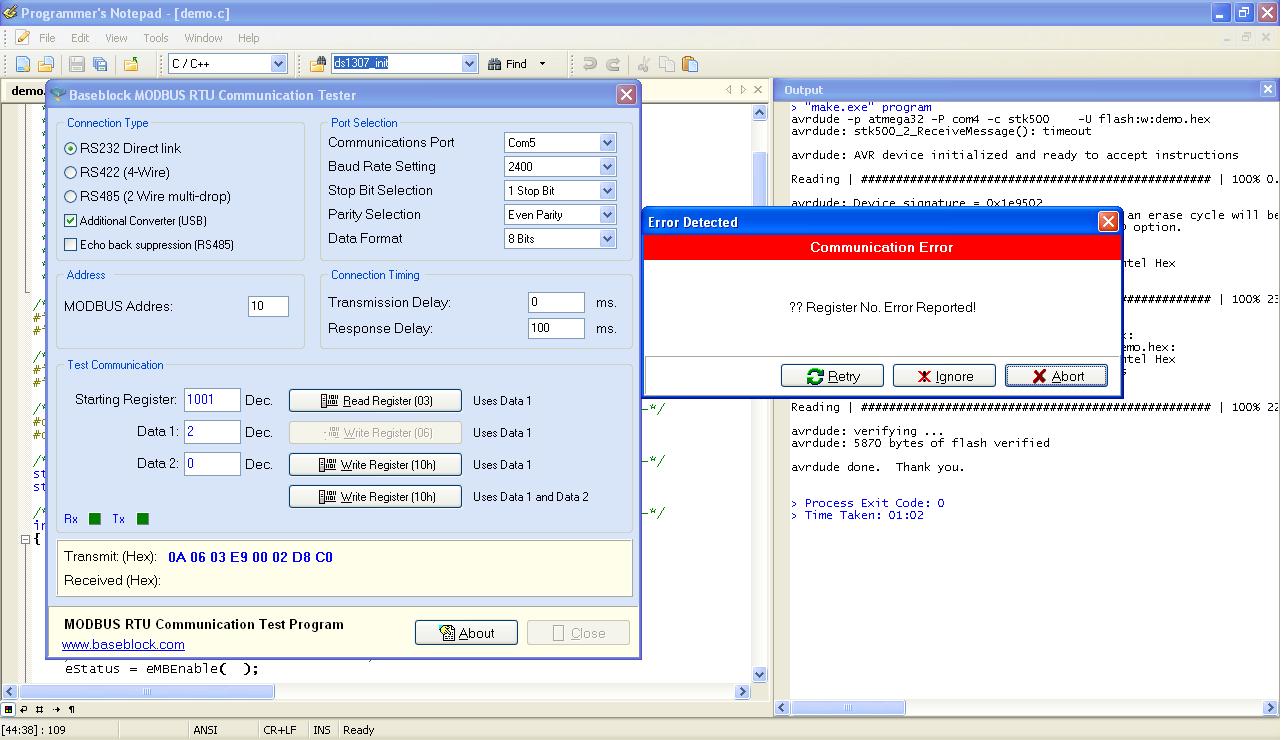Click the leftmost editor view toggle icon
Viewport: 1283px width, 740px height.
[x=8, y=709]
